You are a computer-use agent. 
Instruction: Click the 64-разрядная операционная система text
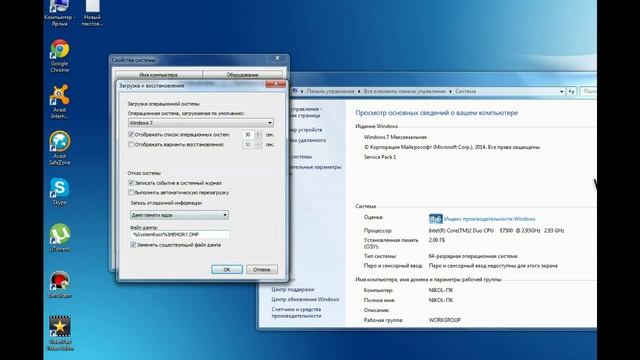pos(473,256)
